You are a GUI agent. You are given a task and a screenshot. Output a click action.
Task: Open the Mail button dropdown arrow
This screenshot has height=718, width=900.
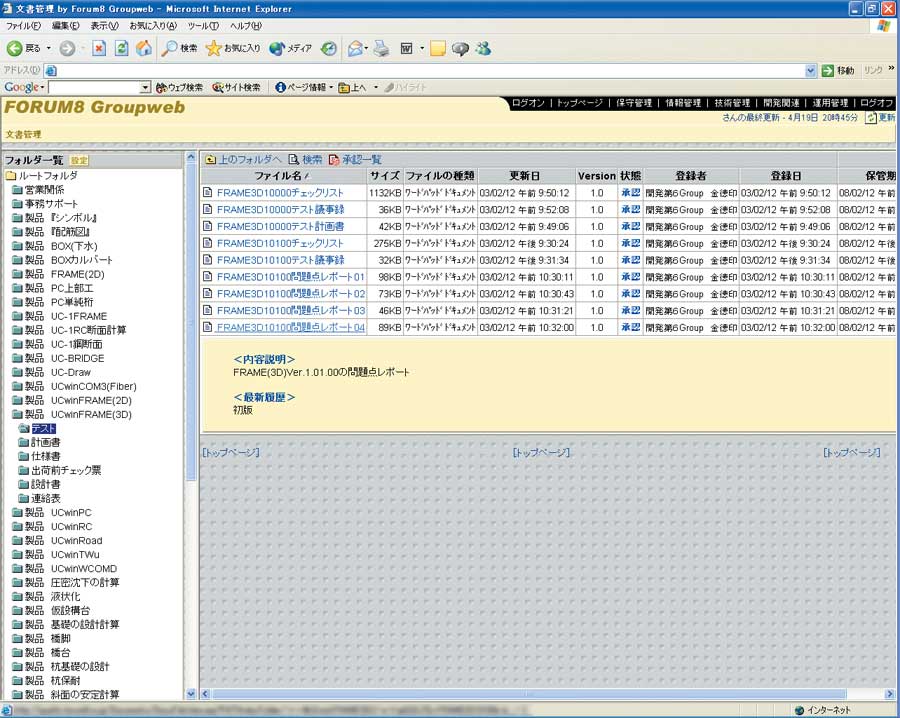366,49
